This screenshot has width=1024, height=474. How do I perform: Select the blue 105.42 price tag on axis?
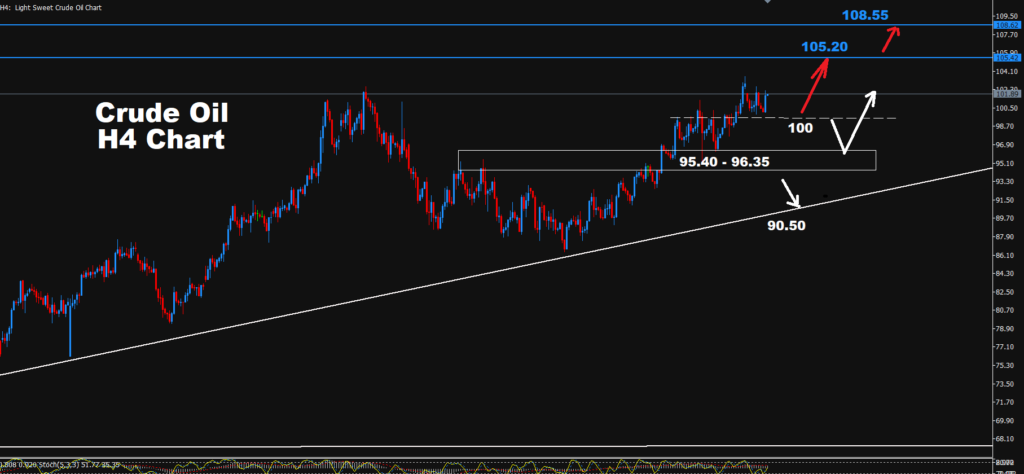pyautogui.click(x=1008, y=57)
